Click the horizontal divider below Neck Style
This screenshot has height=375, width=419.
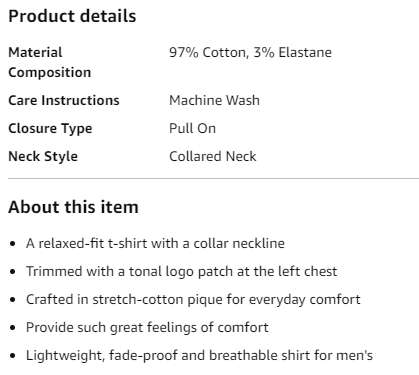[213, 179]
